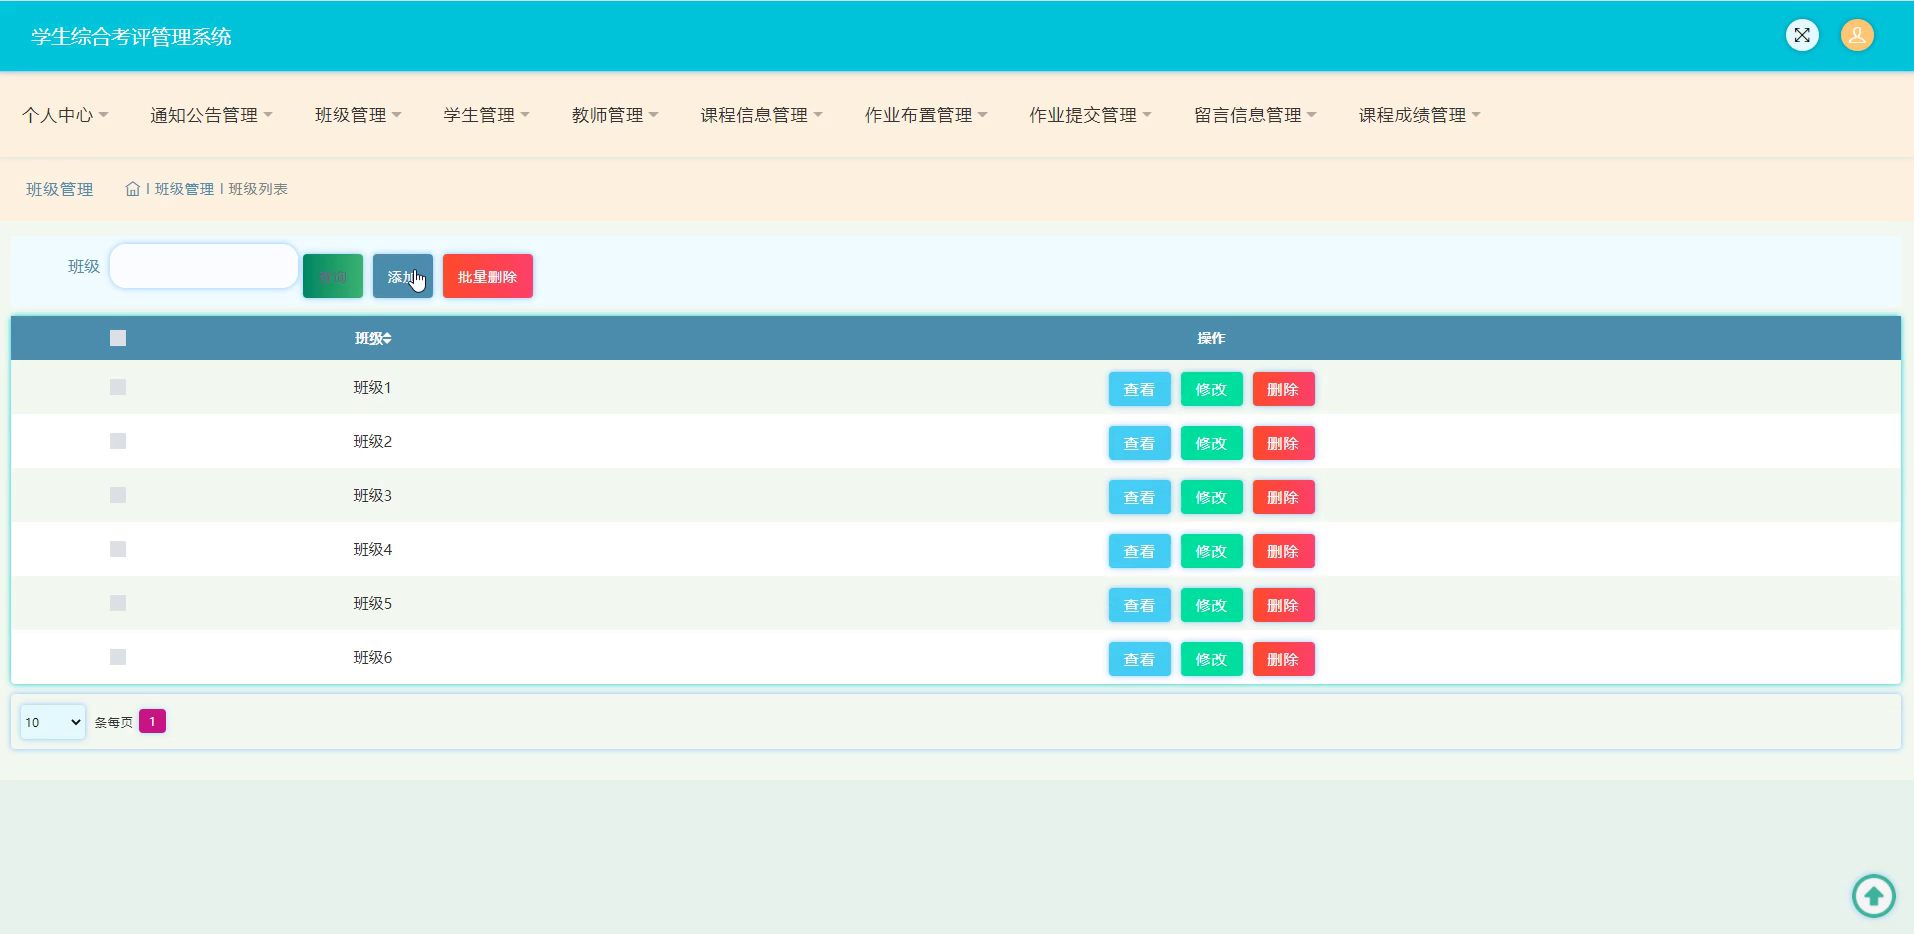1914x934 pixels.
Task: Click 删除 for 班级5
Action: (x=1283, y=605)
